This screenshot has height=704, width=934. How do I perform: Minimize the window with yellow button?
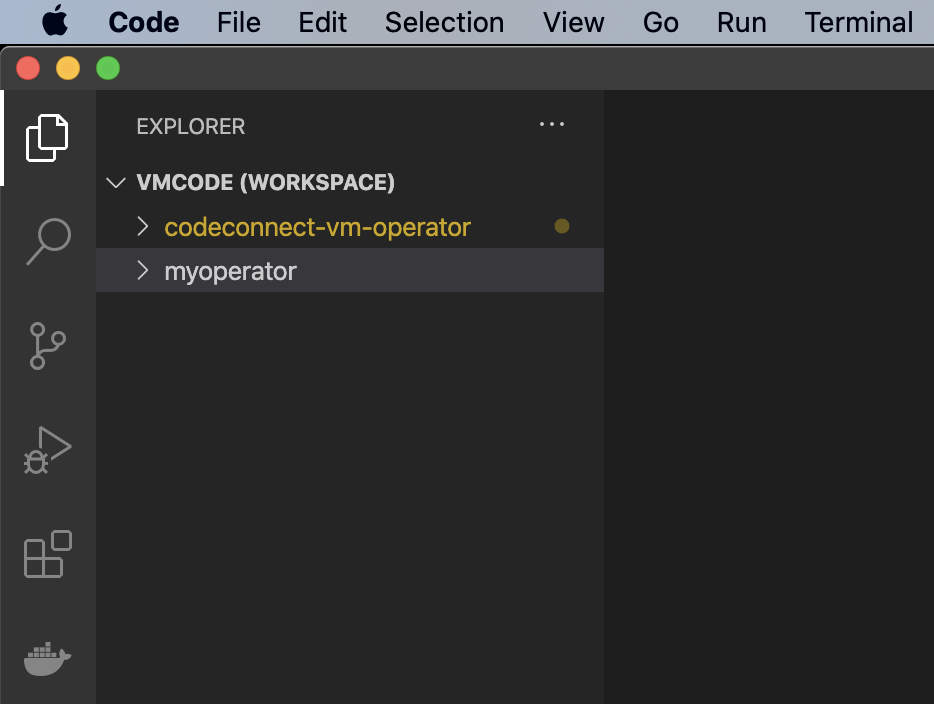pos(68,68)
